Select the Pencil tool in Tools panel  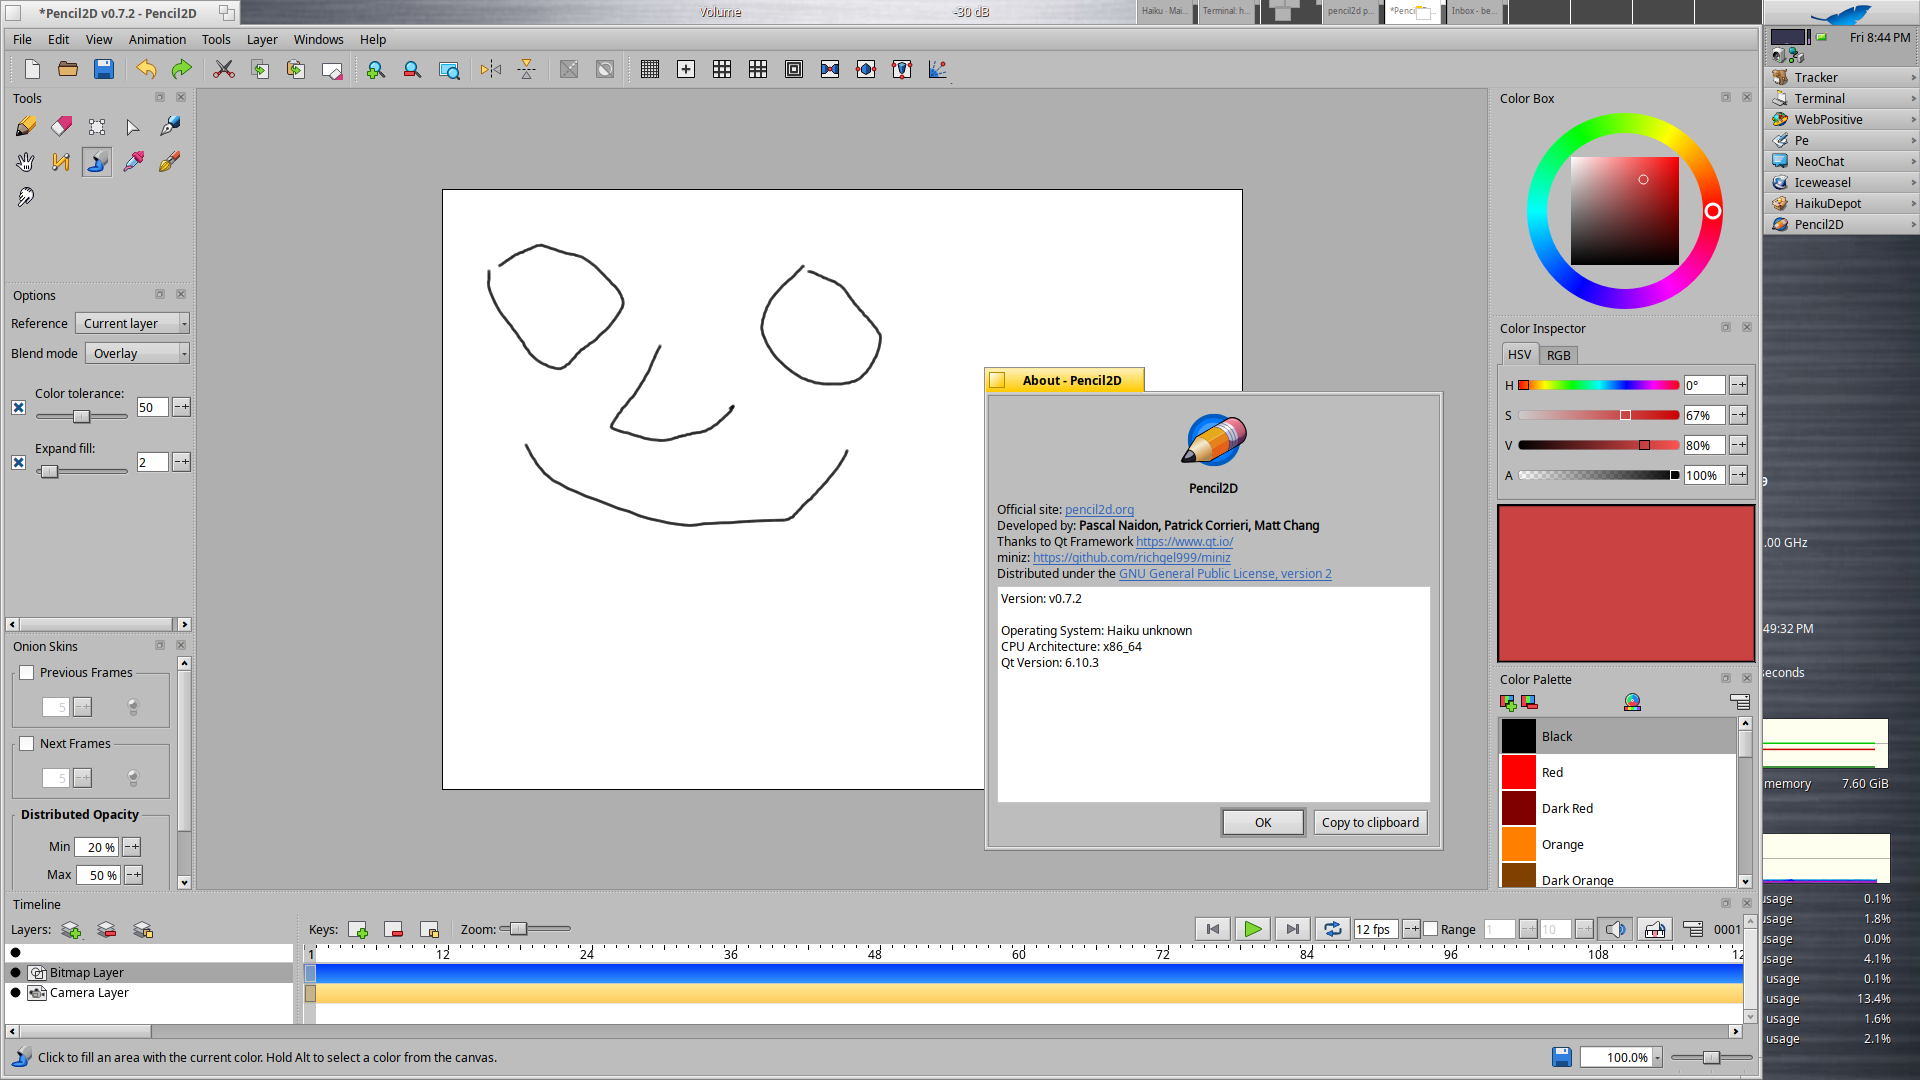[x=26, y=126]
